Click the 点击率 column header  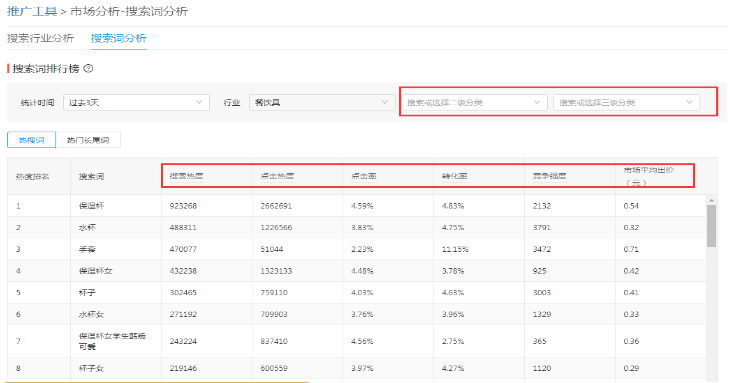click(364, 176)
